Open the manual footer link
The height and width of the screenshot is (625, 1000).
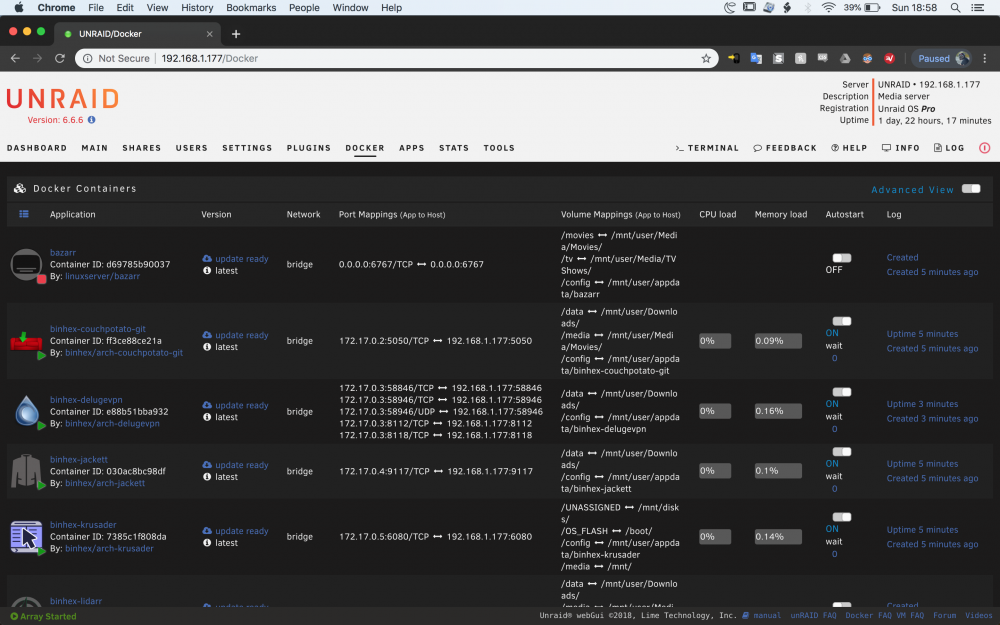[x=767, y=615]
